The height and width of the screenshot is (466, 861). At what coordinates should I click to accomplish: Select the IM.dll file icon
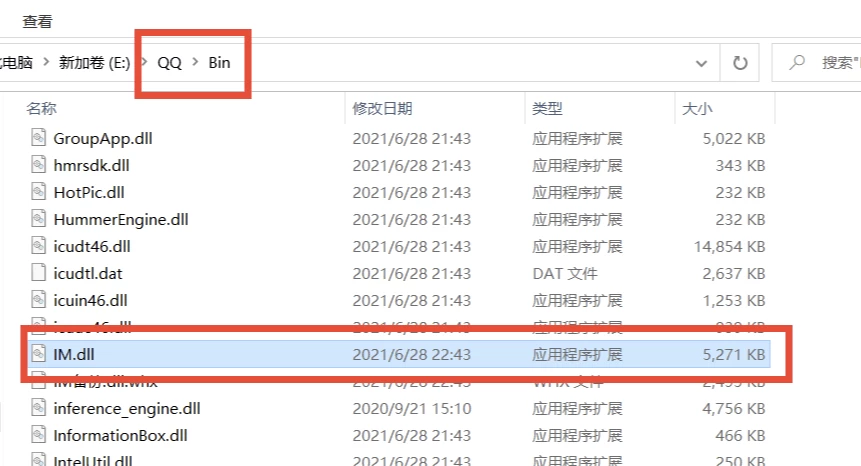click(x=39, y=353)
